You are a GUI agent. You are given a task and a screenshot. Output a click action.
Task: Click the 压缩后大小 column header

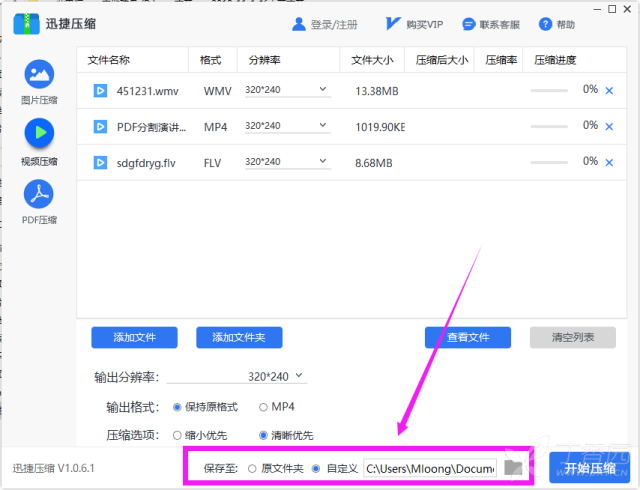point(442,60)
